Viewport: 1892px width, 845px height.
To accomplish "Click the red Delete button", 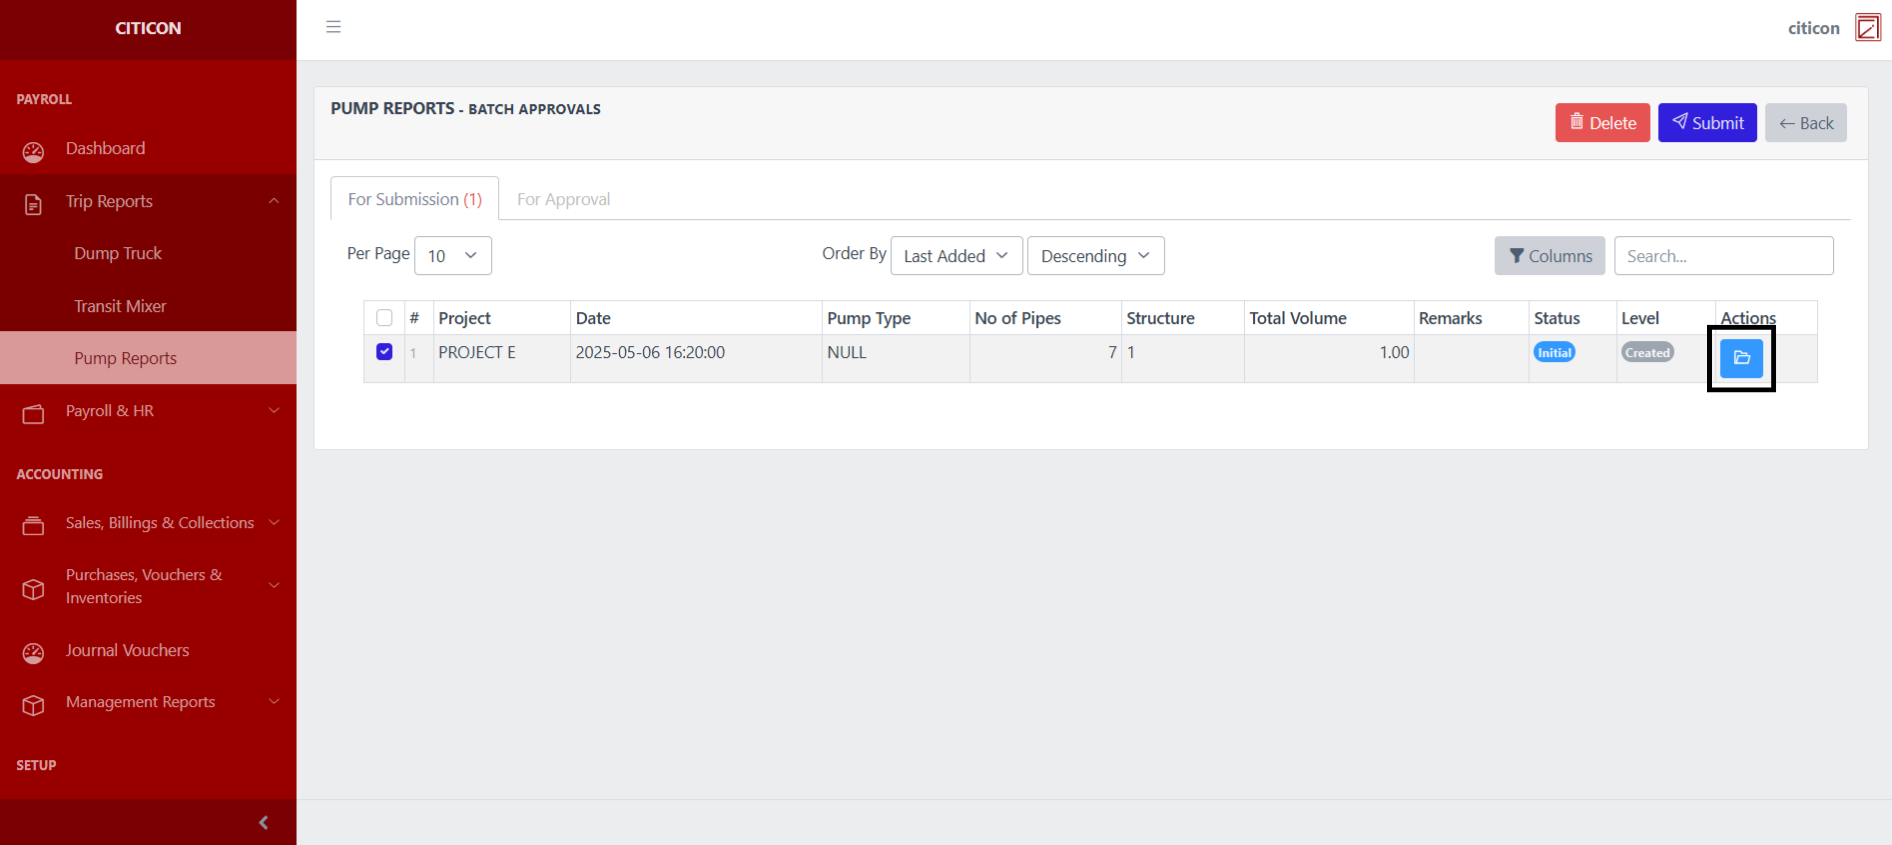I will [1602, 123].
